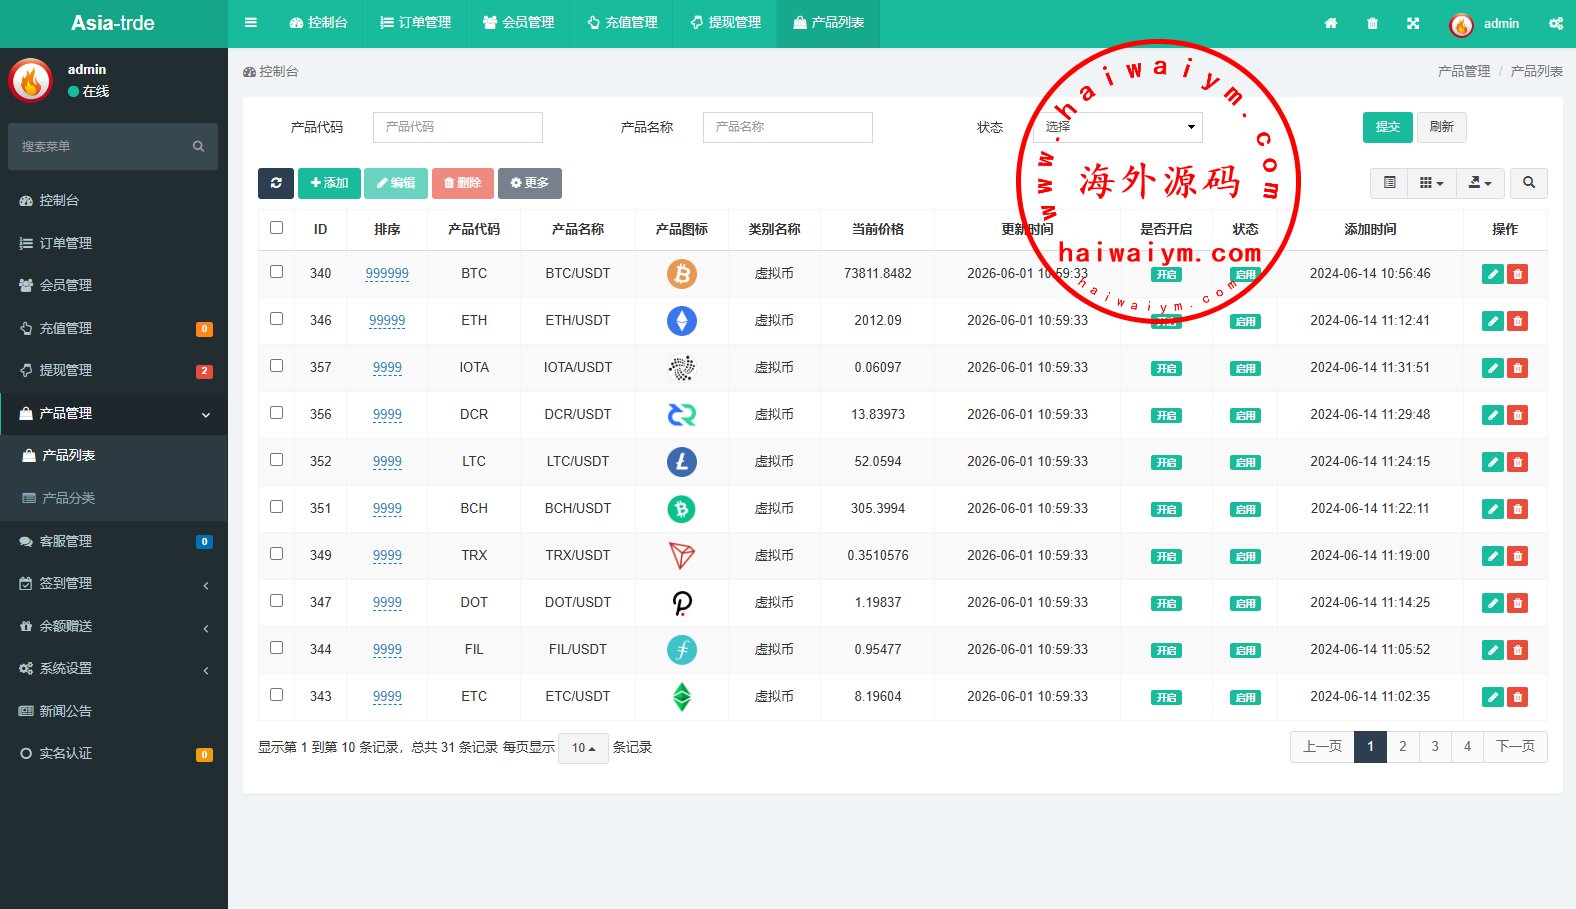Check the checkbox for row ID 340
The height and width of the screenshot is (909, 1576).
pos(276,272)
